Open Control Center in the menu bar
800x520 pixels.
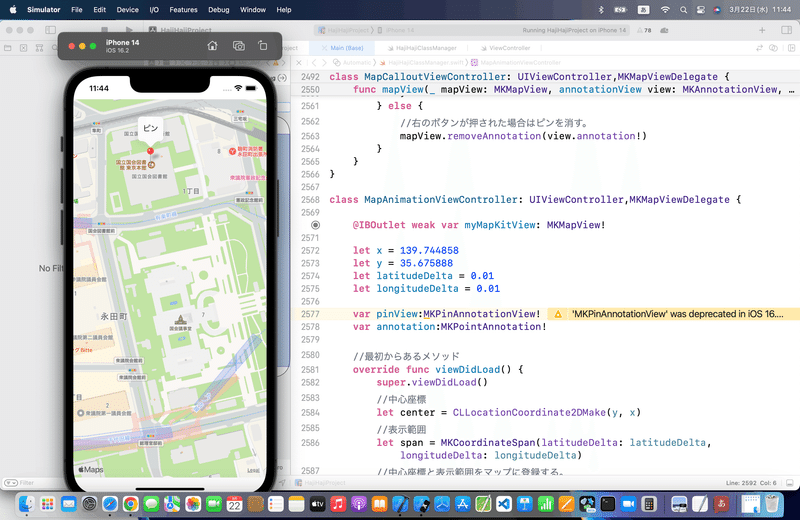pyautogui.click(x=701, y=10)
